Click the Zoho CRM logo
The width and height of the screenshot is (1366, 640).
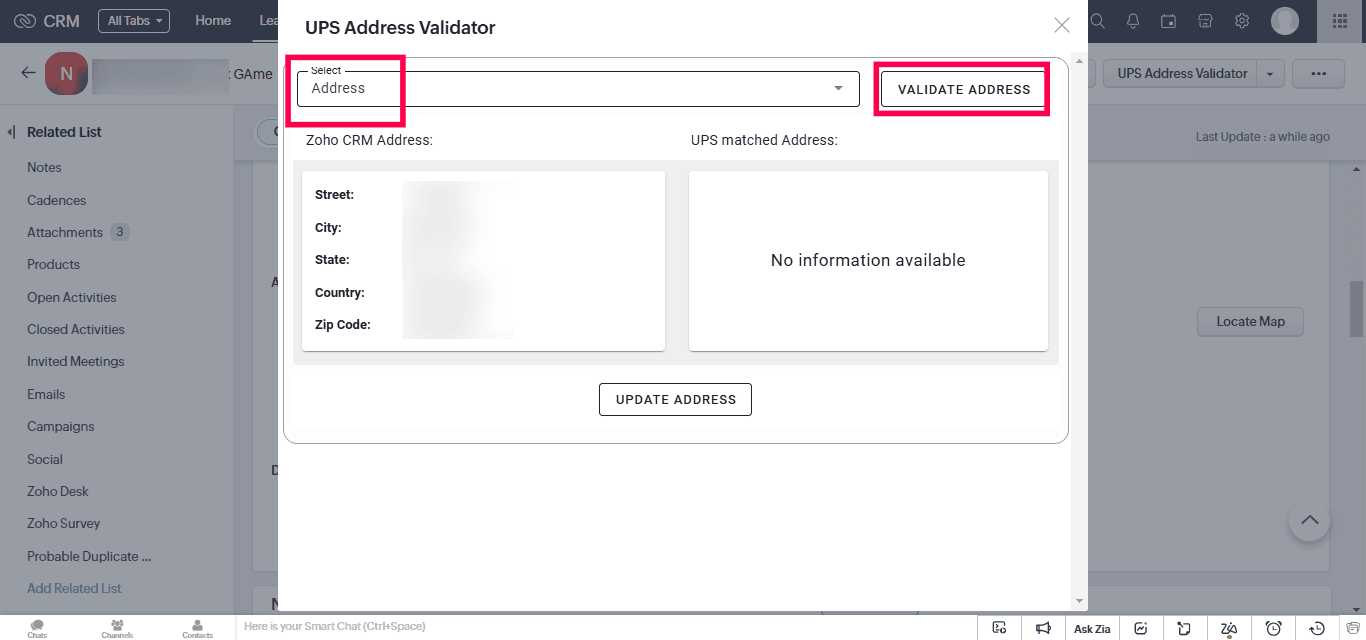(x=47, y=21)
